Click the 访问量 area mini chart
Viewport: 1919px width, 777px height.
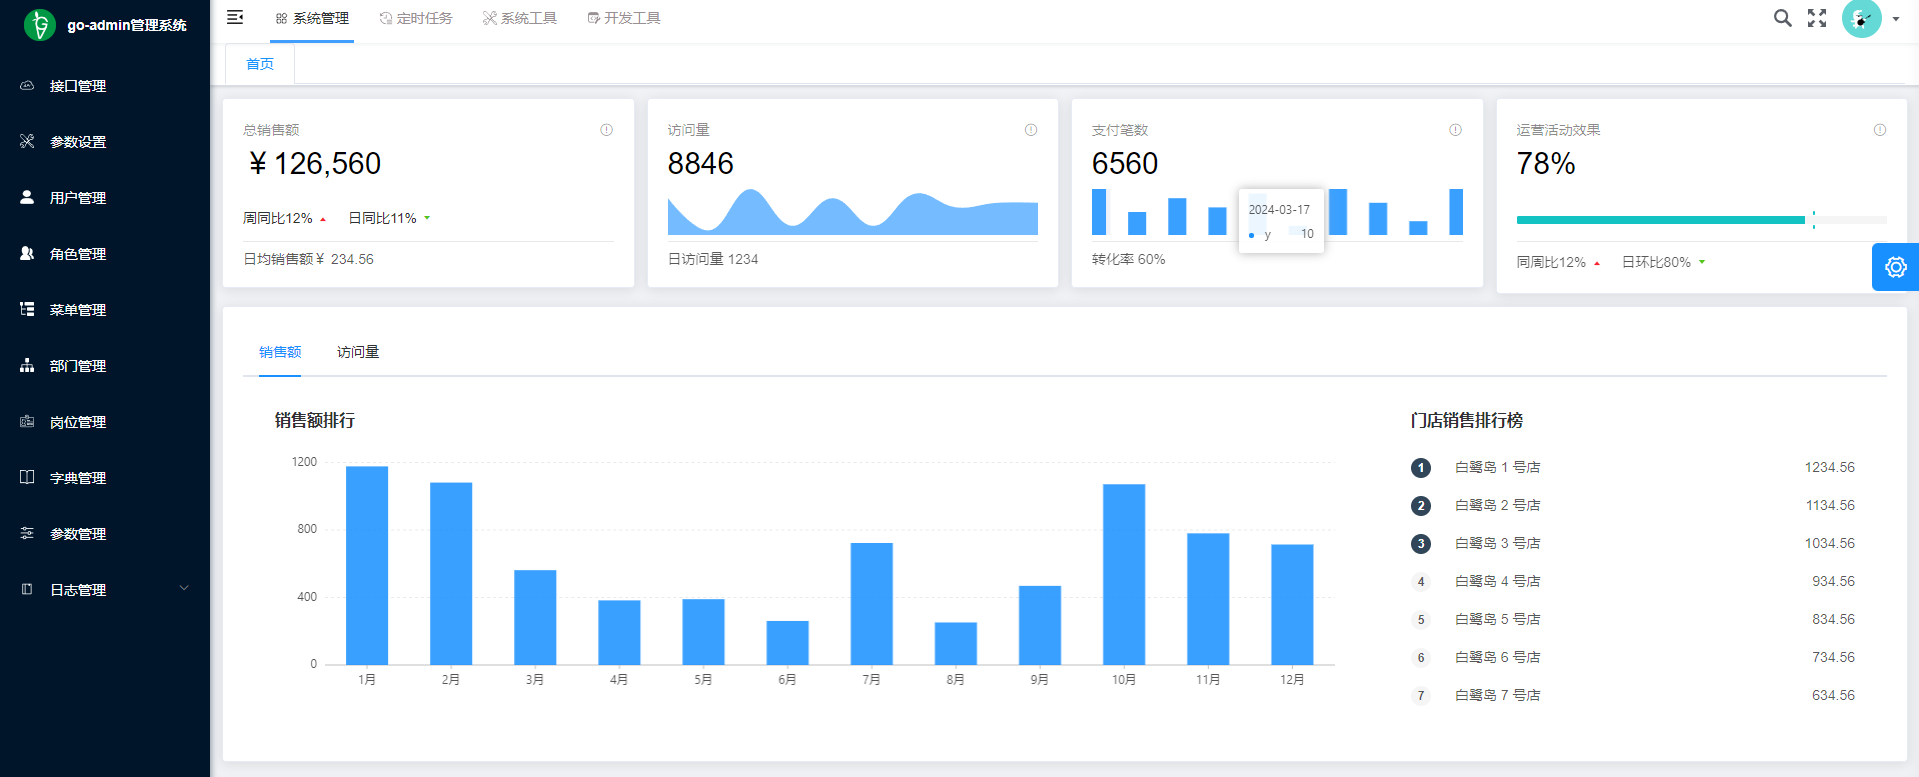tap(853, 212)
